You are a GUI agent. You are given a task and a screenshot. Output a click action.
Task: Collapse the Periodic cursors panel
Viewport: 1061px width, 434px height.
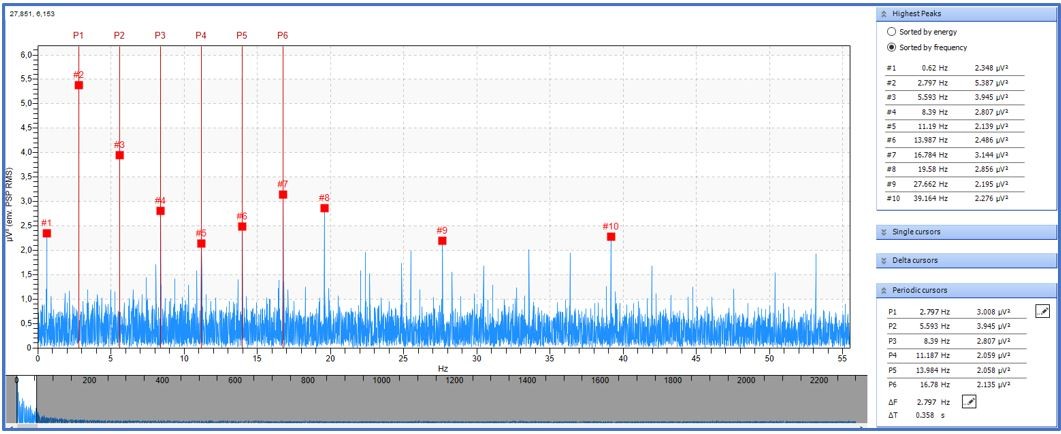pos(883,290)
